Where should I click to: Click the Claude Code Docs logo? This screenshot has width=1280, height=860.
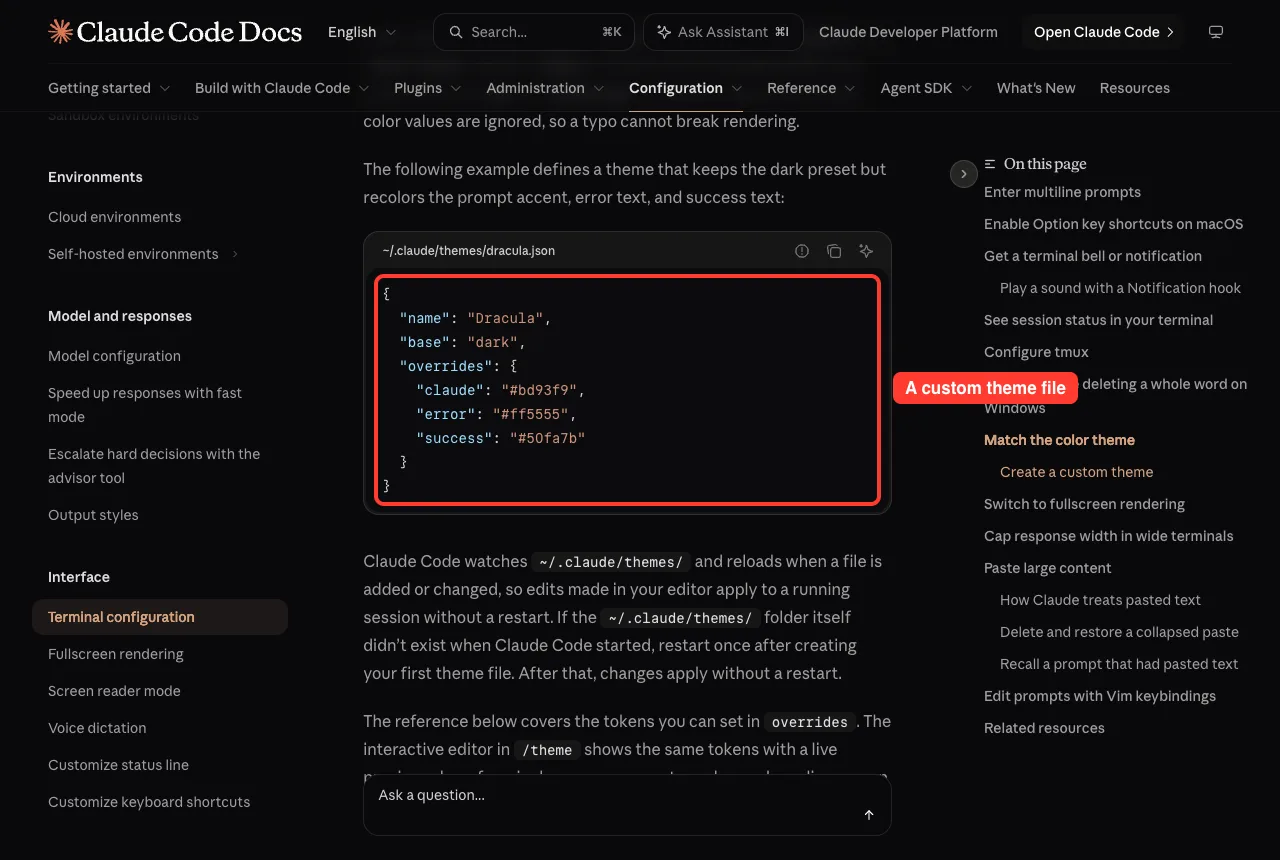[x=175, y=32]
